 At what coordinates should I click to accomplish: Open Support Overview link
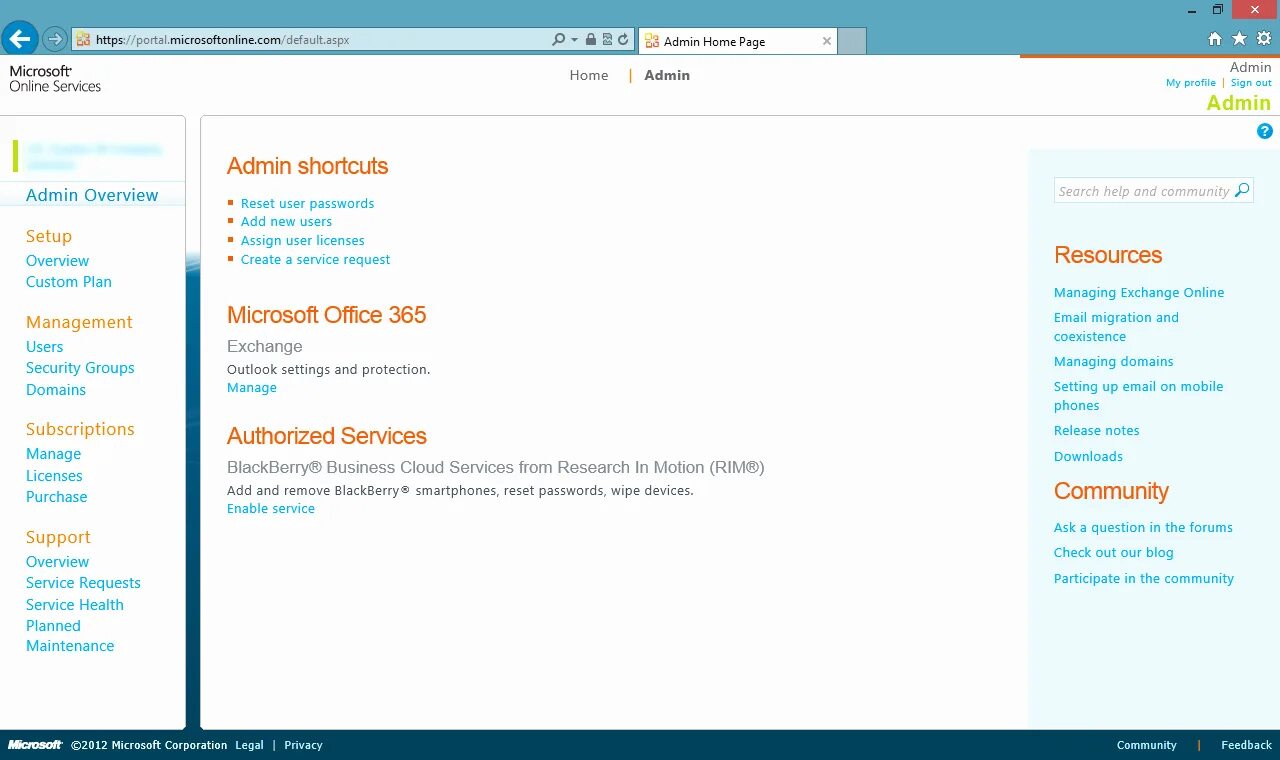point(57,562)
